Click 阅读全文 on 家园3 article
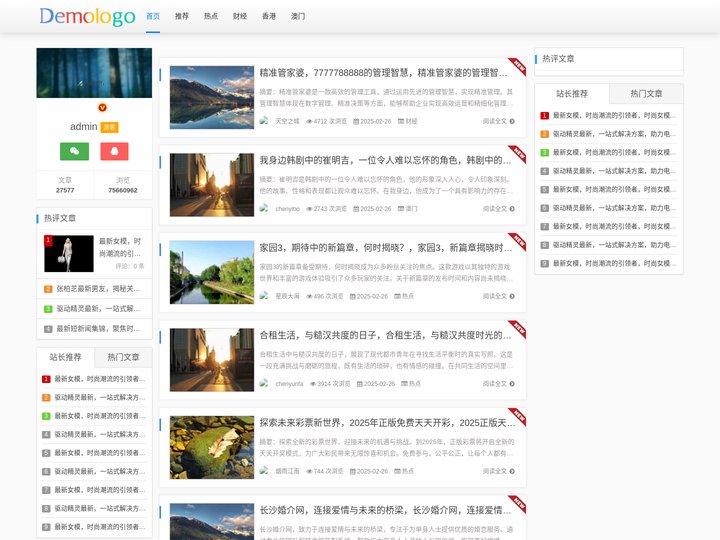720x540 pixels. tap(498, 296)
